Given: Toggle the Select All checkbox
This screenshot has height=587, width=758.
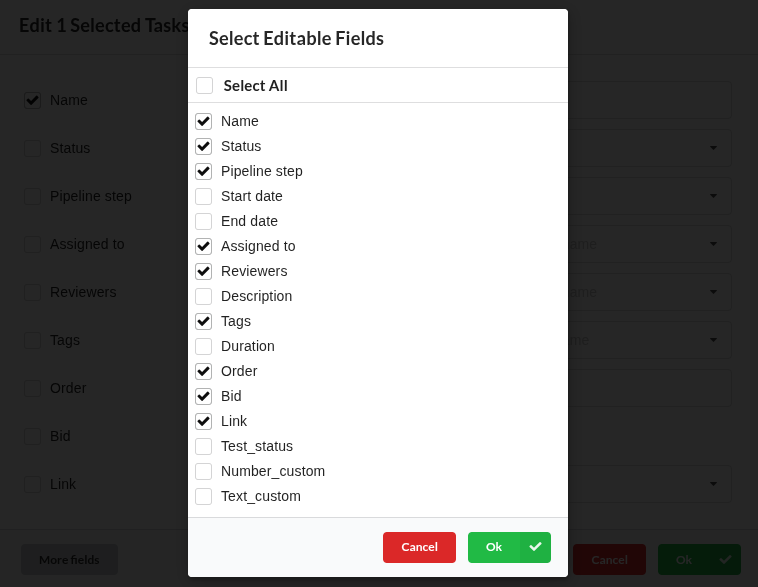Looking at the screenshot, I should click(205, 86).
